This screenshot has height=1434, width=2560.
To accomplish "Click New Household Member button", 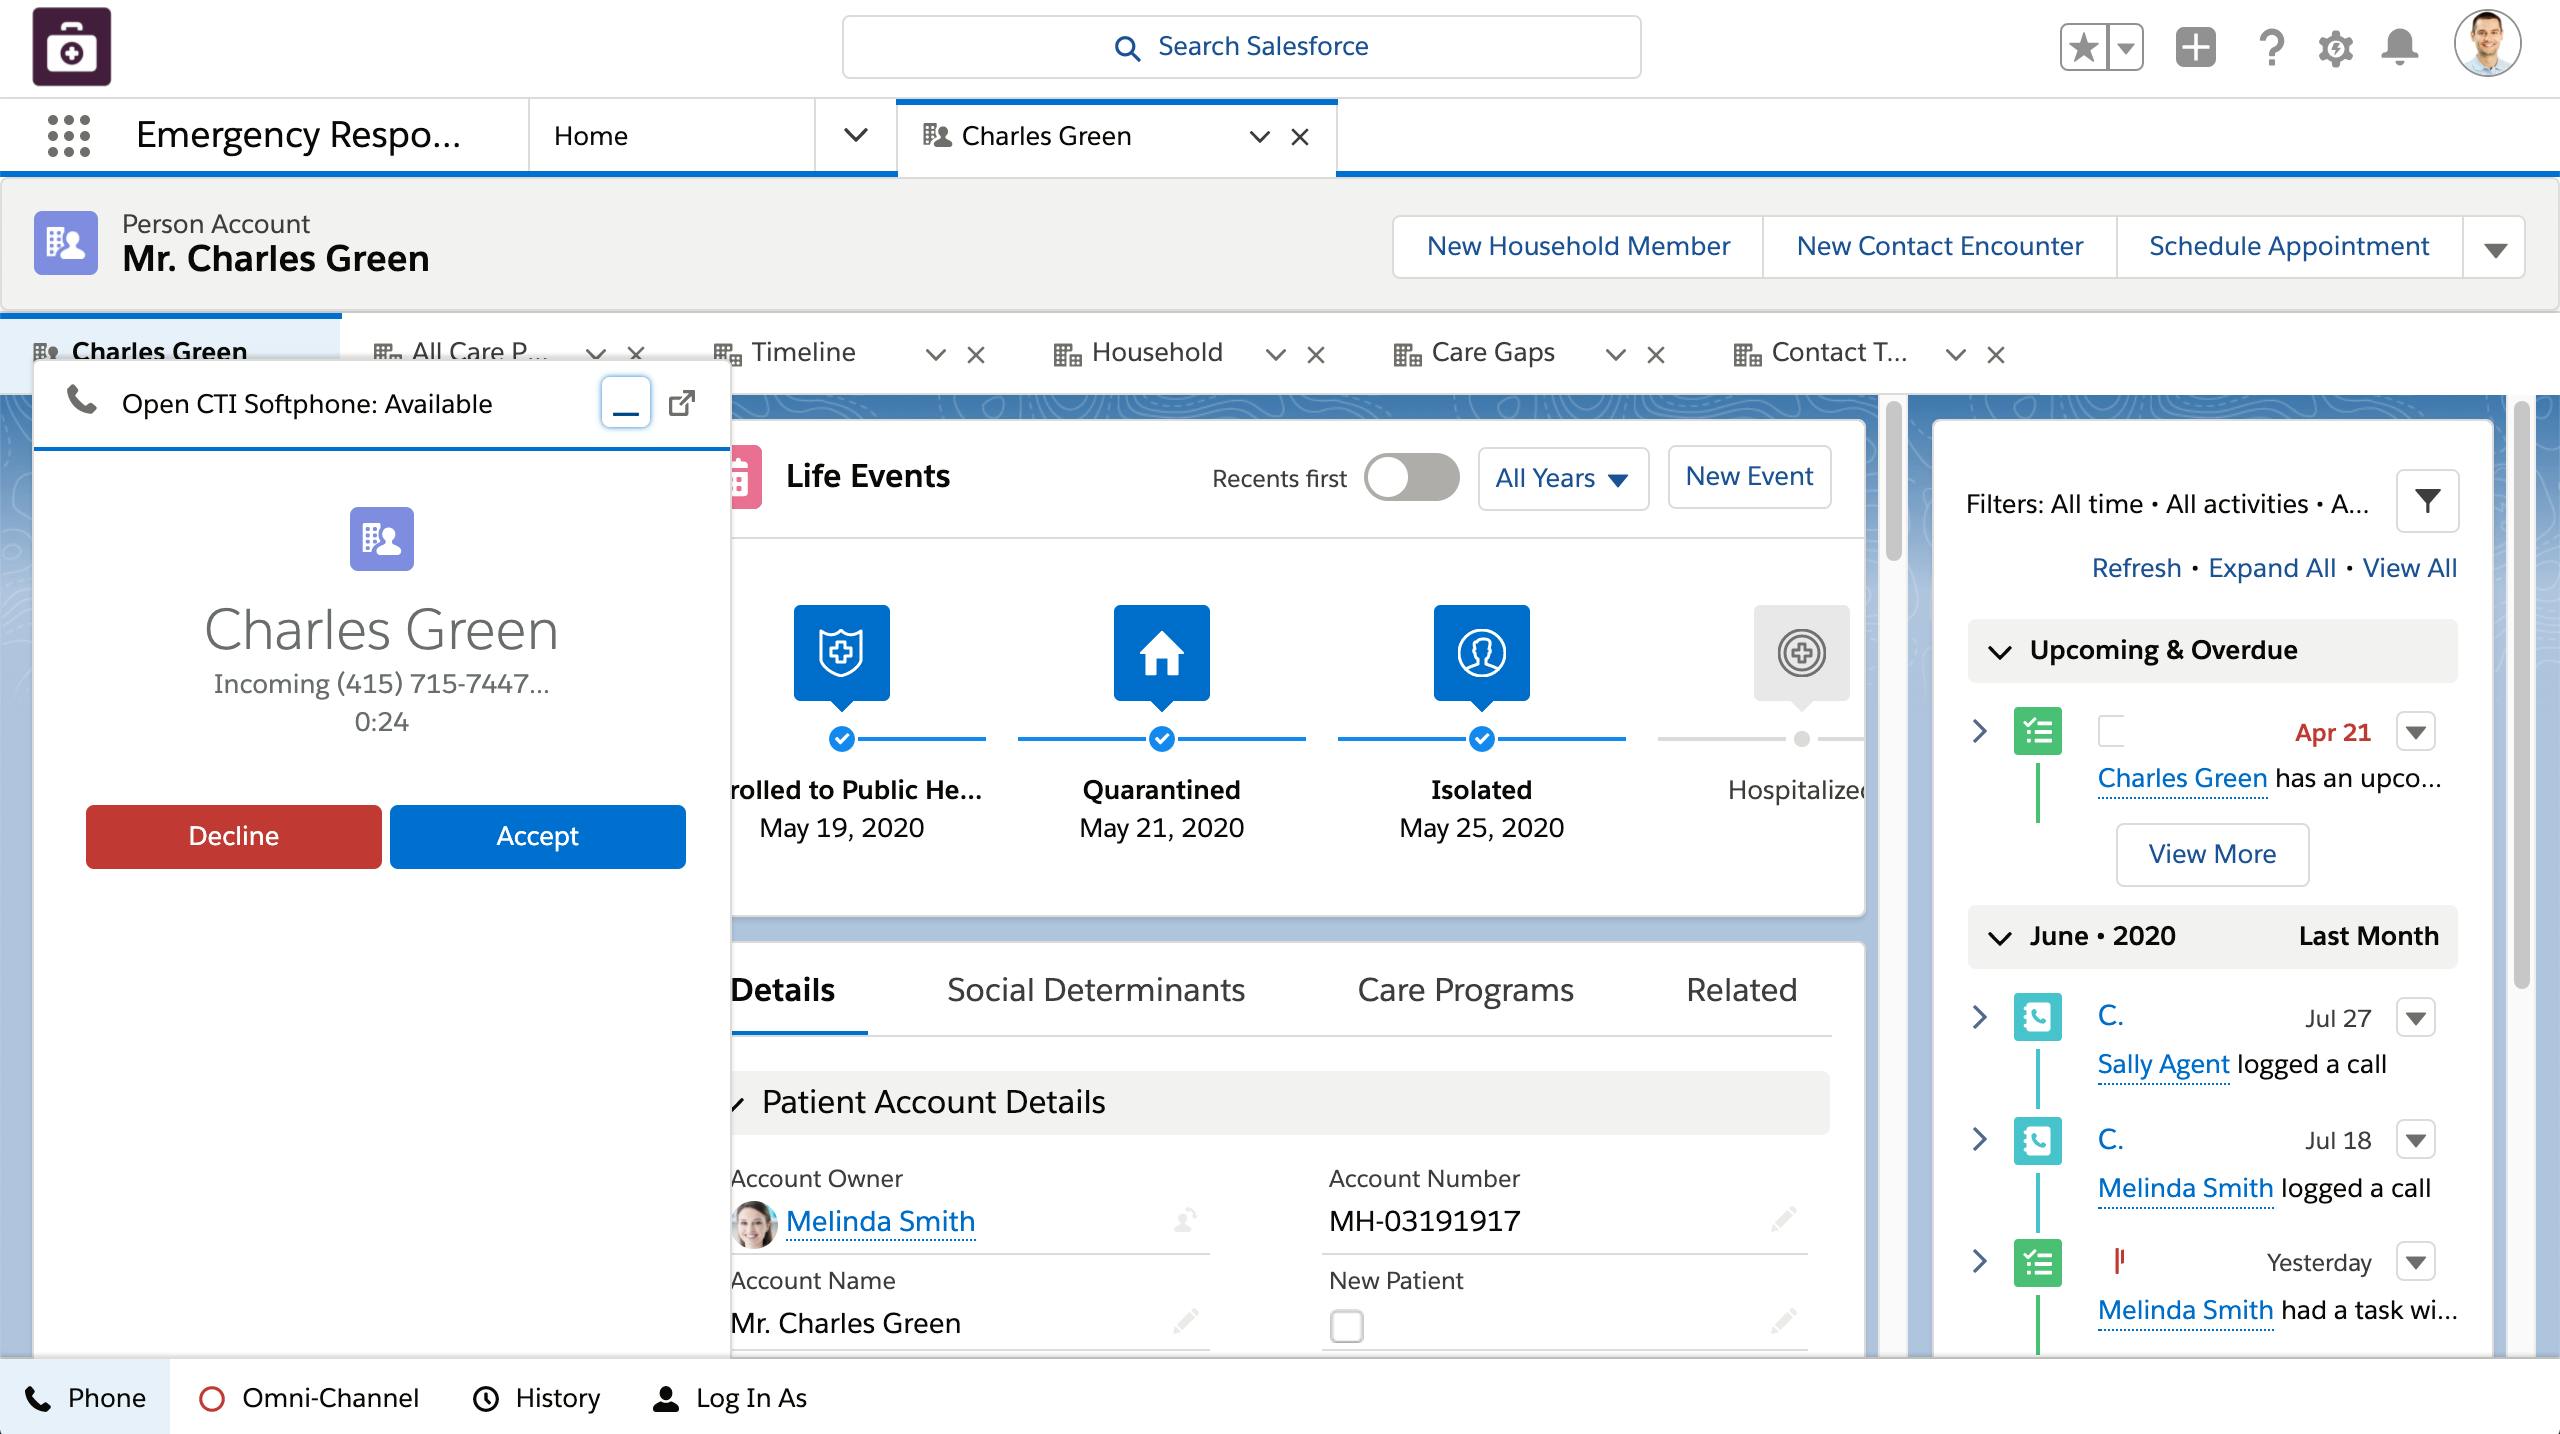I will (x=1578, y=246).
